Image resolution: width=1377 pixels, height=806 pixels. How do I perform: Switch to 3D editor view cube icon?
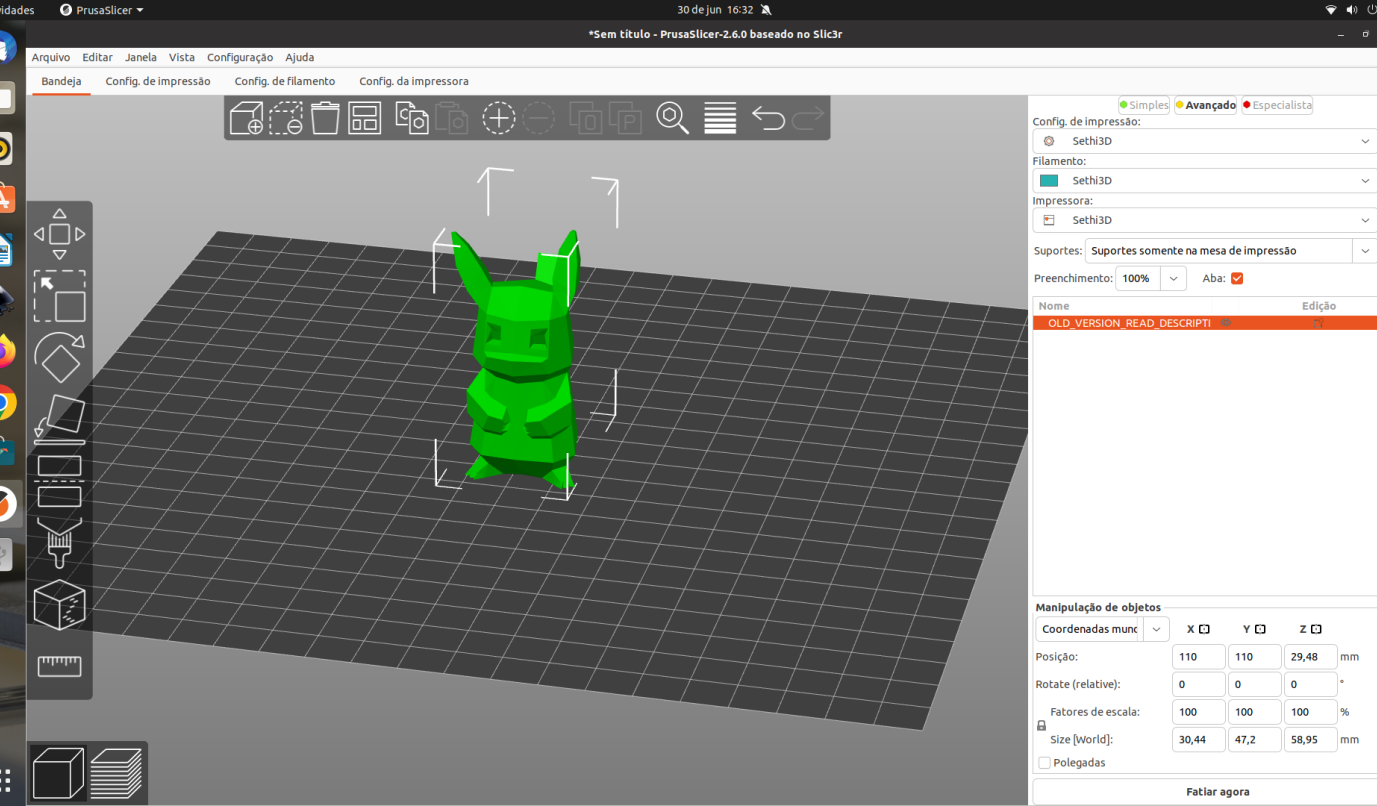point(59,773)
